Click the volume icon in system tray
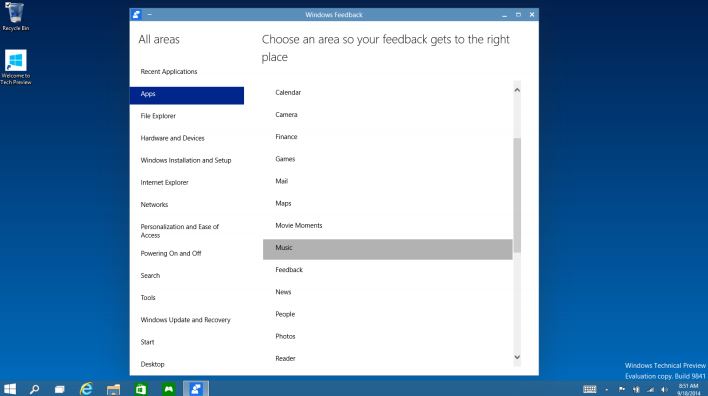Screen dimensions: 708x396 pos(664,389)
